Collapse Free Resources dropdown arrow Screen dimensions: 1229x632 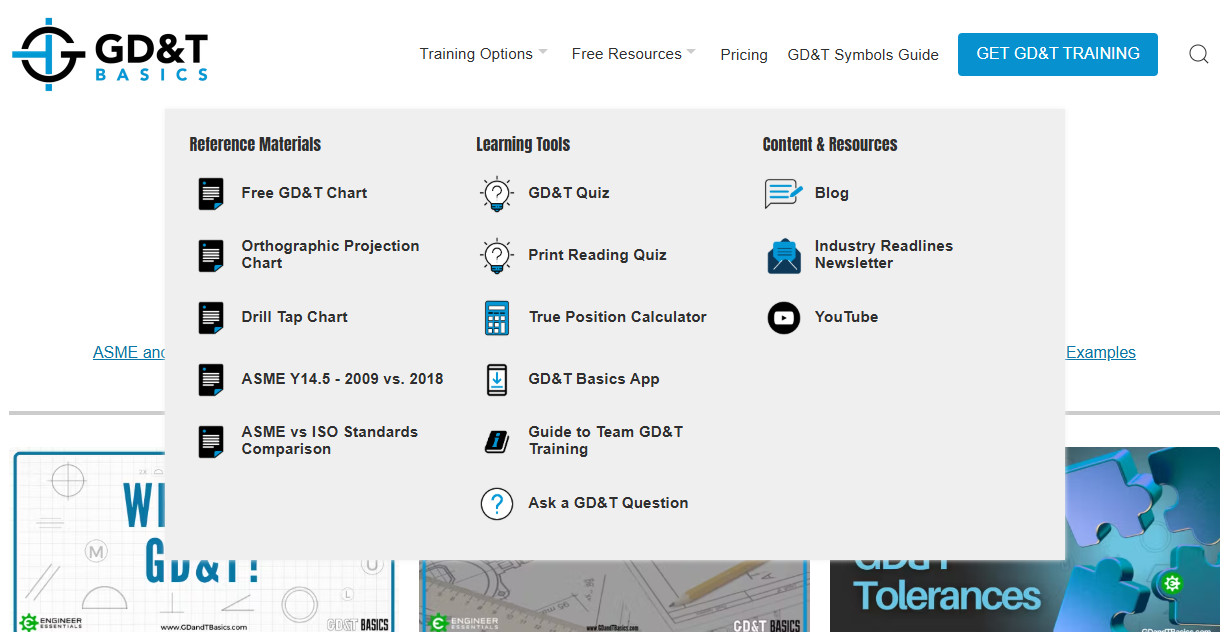tap(691, 51)
